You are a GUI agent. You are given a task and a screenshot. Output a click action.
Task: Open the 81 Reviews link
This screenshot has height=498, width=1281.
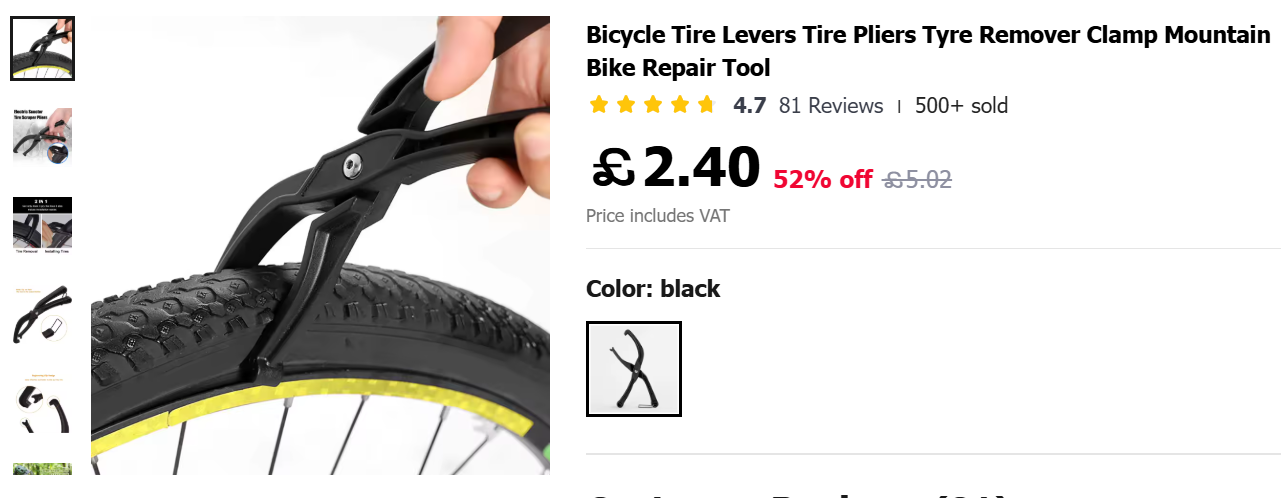pos(831,105)
